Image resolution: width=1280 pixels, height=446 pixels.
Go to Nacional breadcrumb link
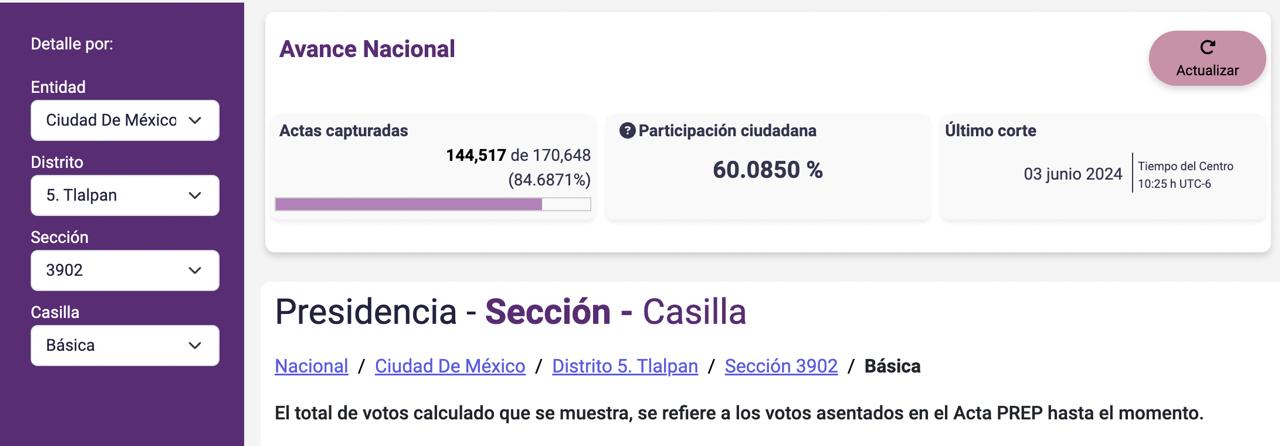pos(311,366)
